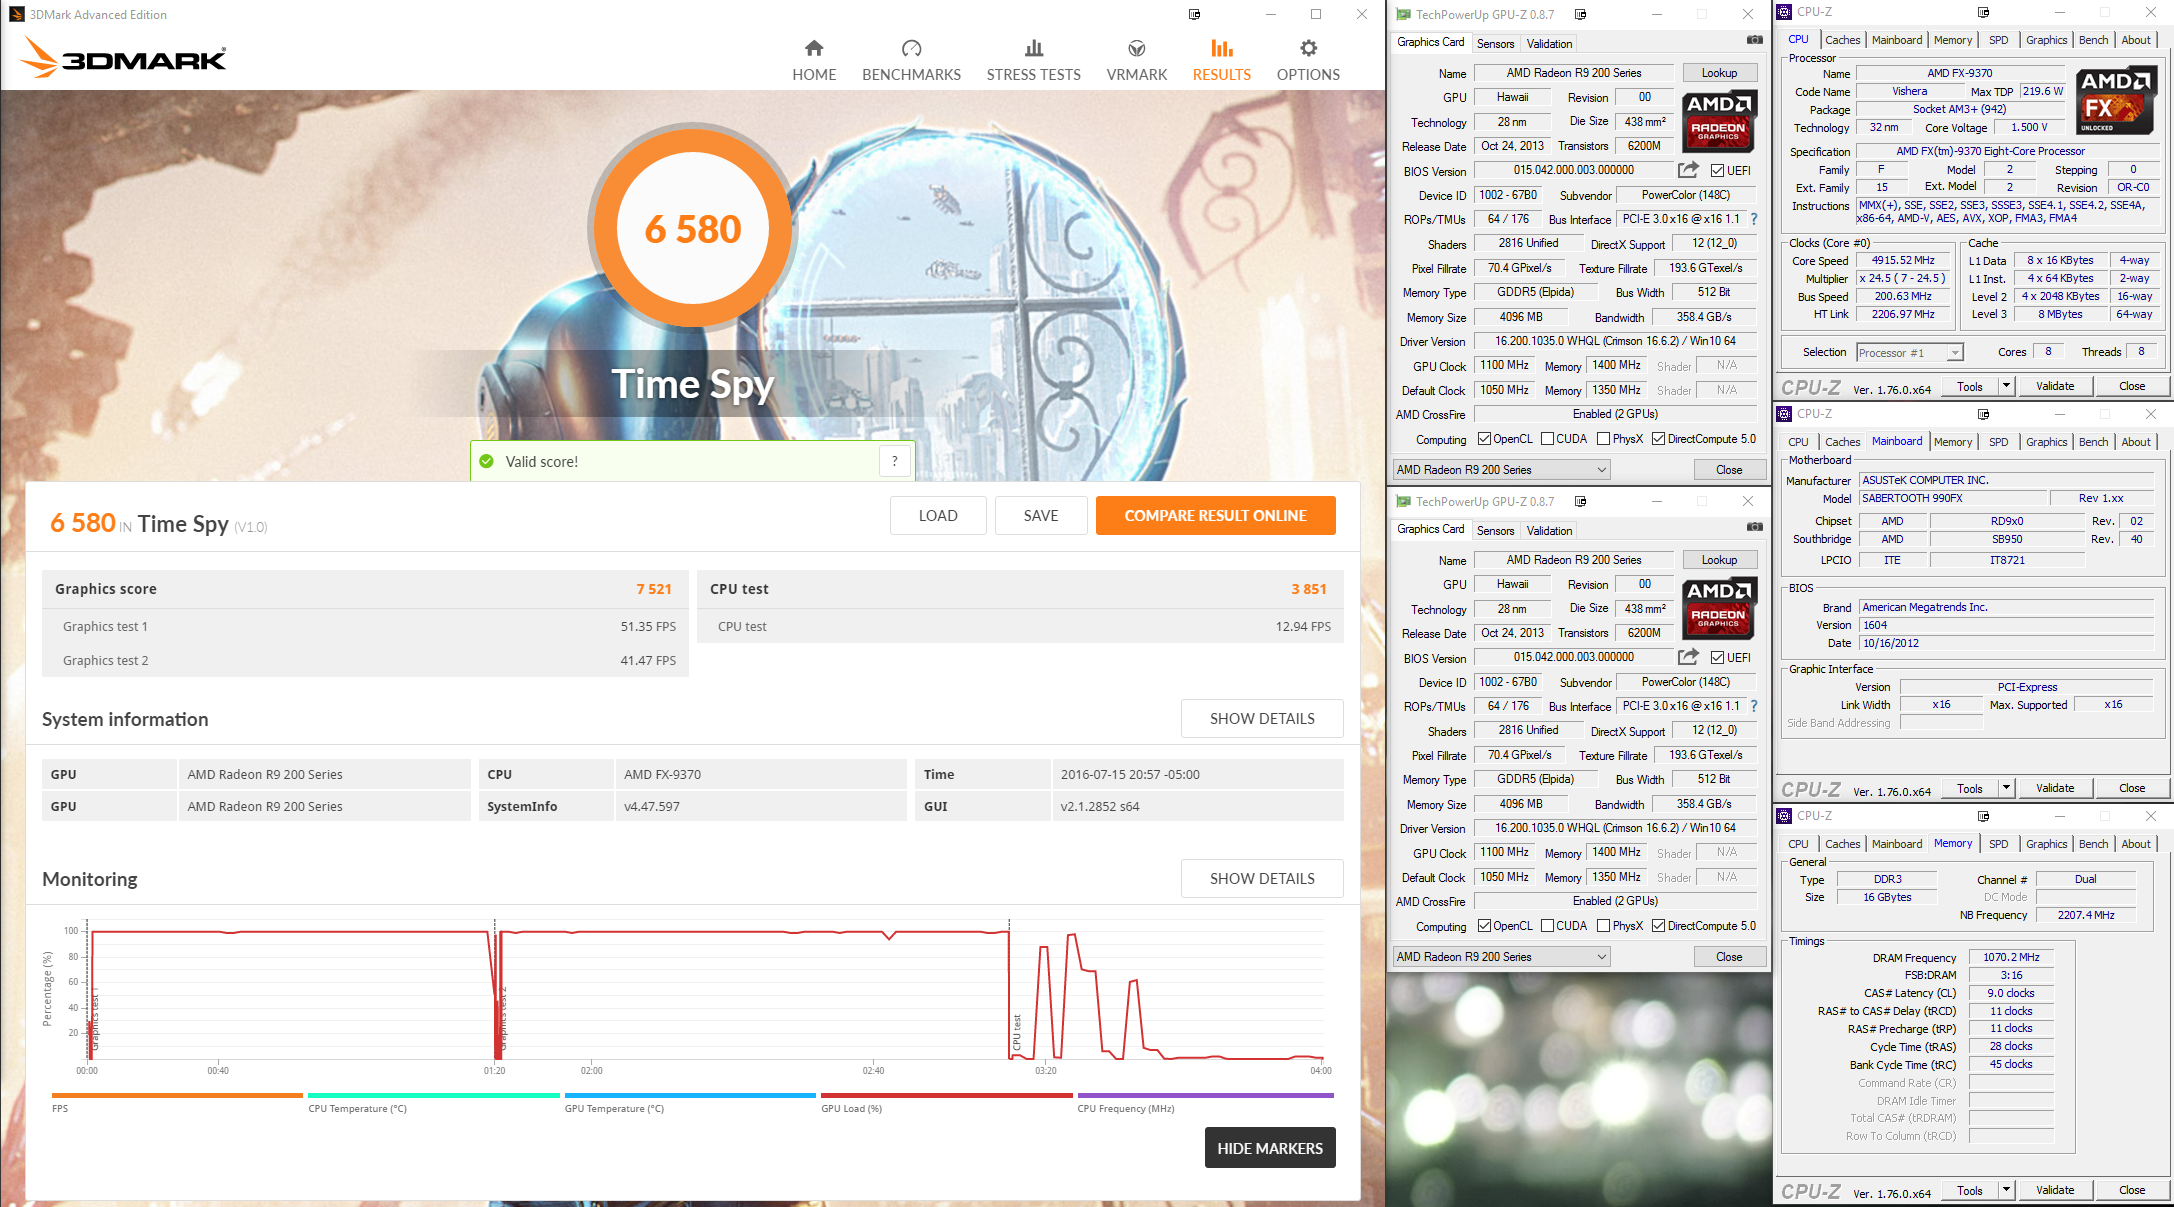Open Caches tab in top CPU-Z

pyautogui.click(x=1842, y=40)
